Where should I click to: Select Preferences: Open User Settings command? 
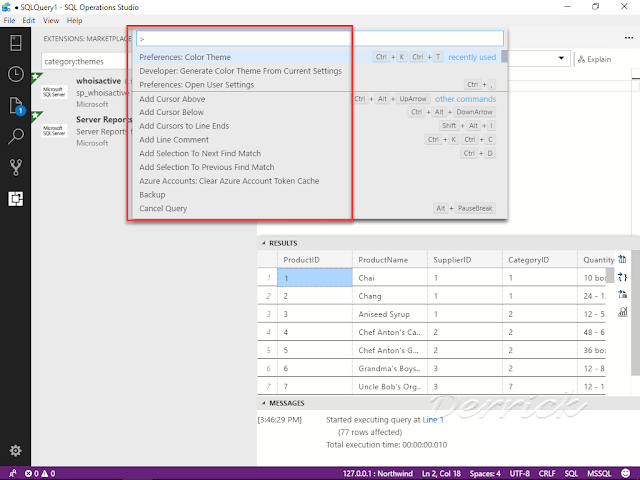pyautogui.click(x=317, y=85)
